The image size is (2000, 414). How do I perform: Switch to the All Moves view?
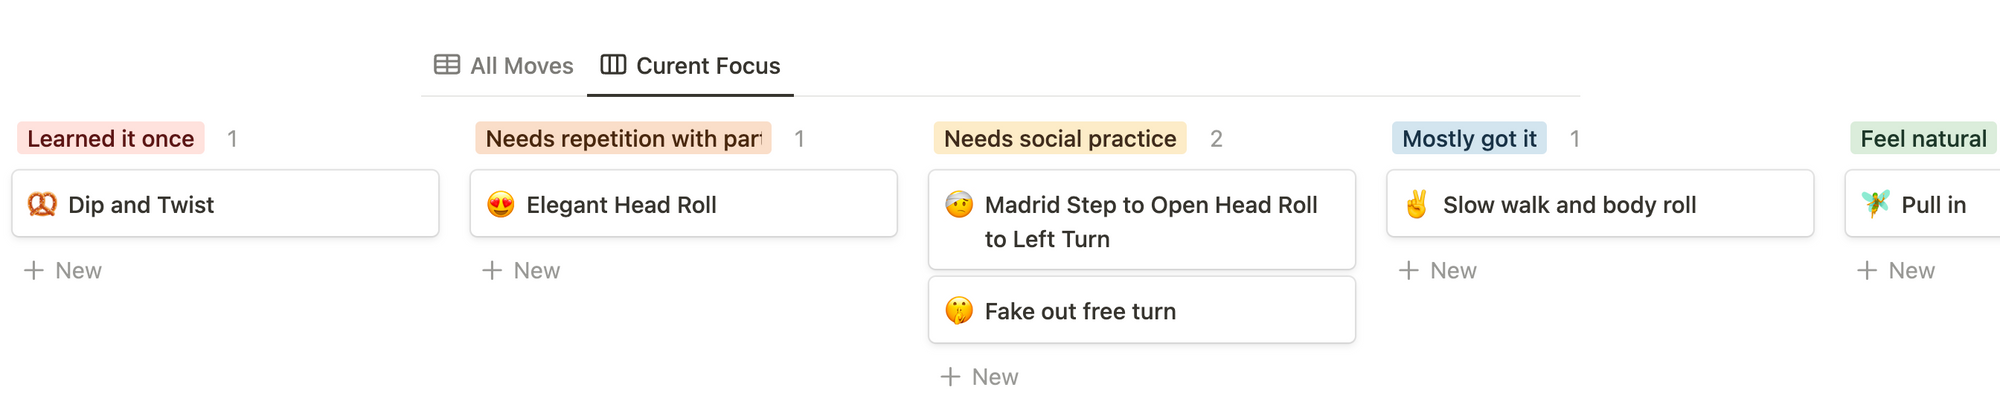click(x=521, y=66)
